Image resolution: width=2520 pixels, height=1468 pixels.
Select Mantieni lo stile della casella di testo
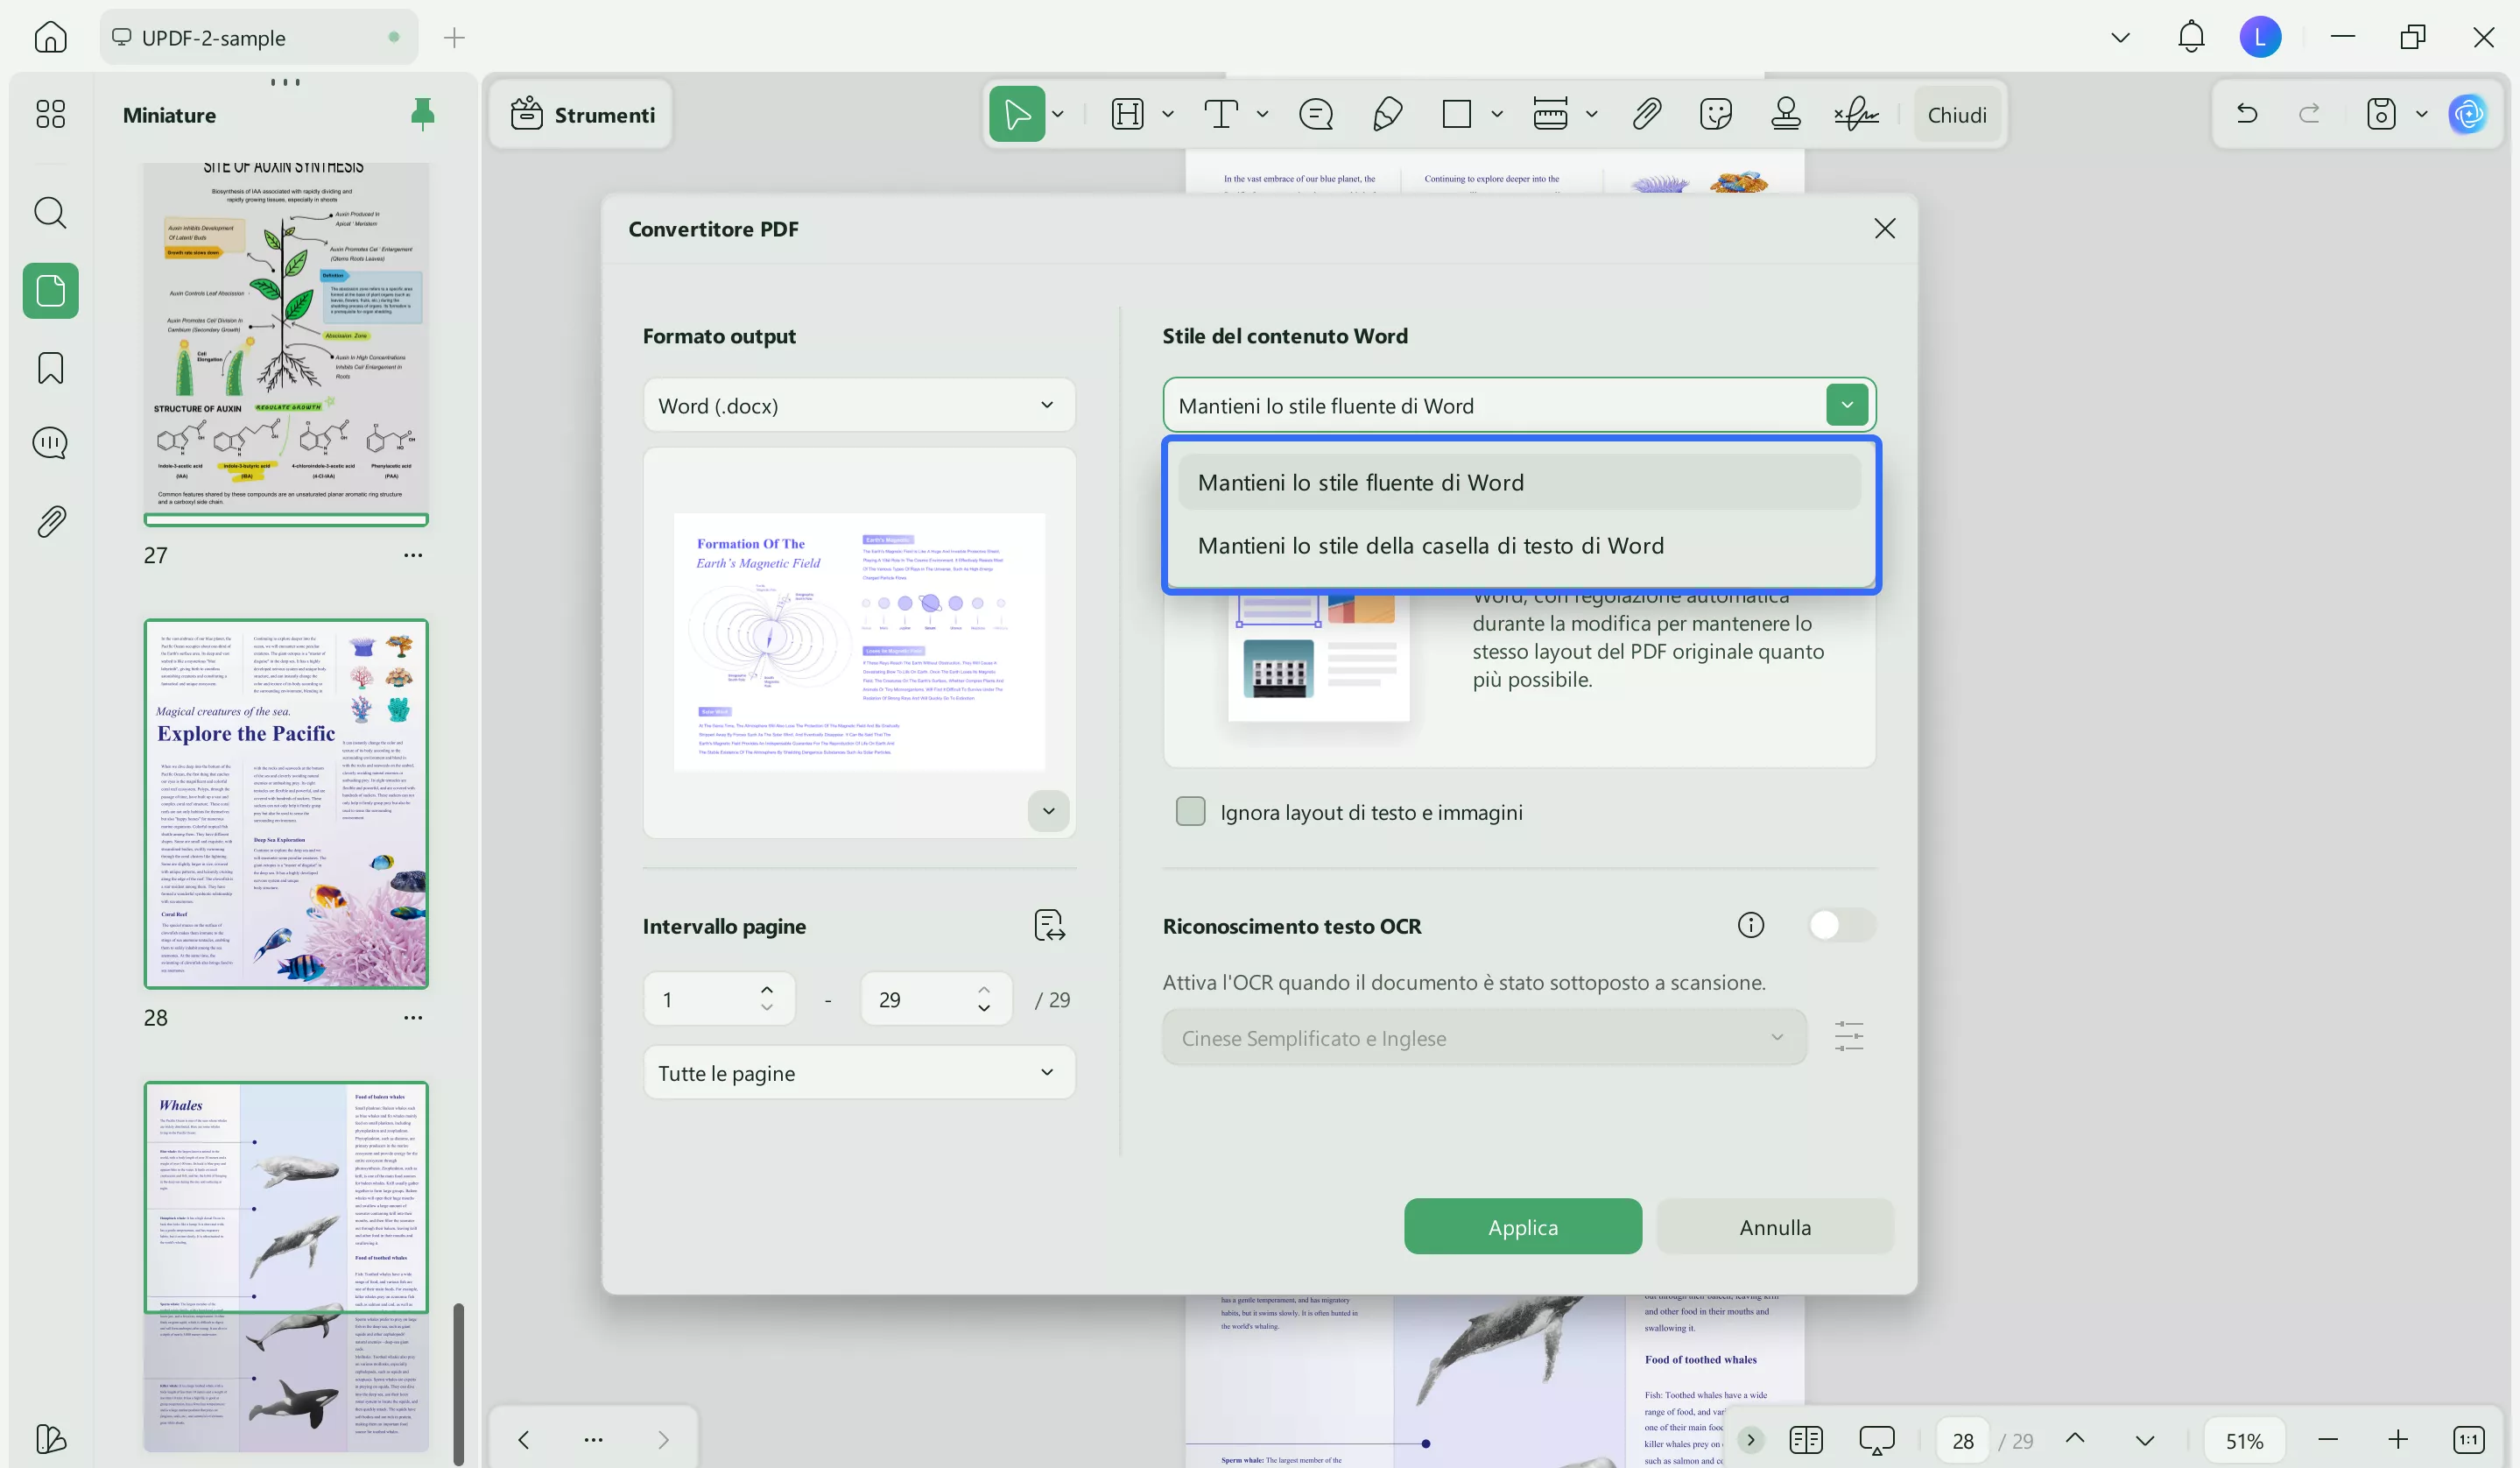1430,546
